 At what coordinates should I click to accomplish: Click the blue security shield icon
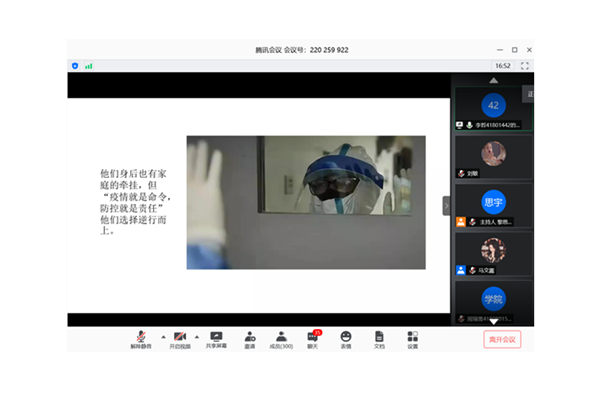[75, 66]
